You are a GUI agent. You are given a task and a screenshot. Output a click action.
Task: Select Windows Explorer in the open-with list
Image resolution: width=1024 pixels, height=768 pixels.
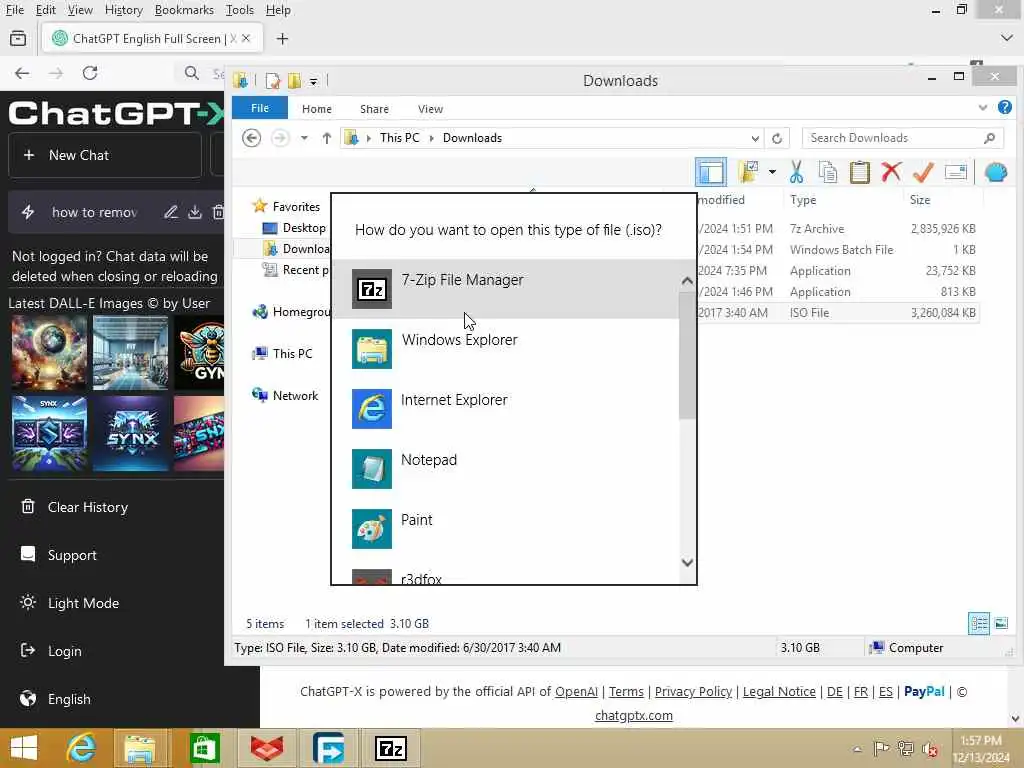click(505, 349)
